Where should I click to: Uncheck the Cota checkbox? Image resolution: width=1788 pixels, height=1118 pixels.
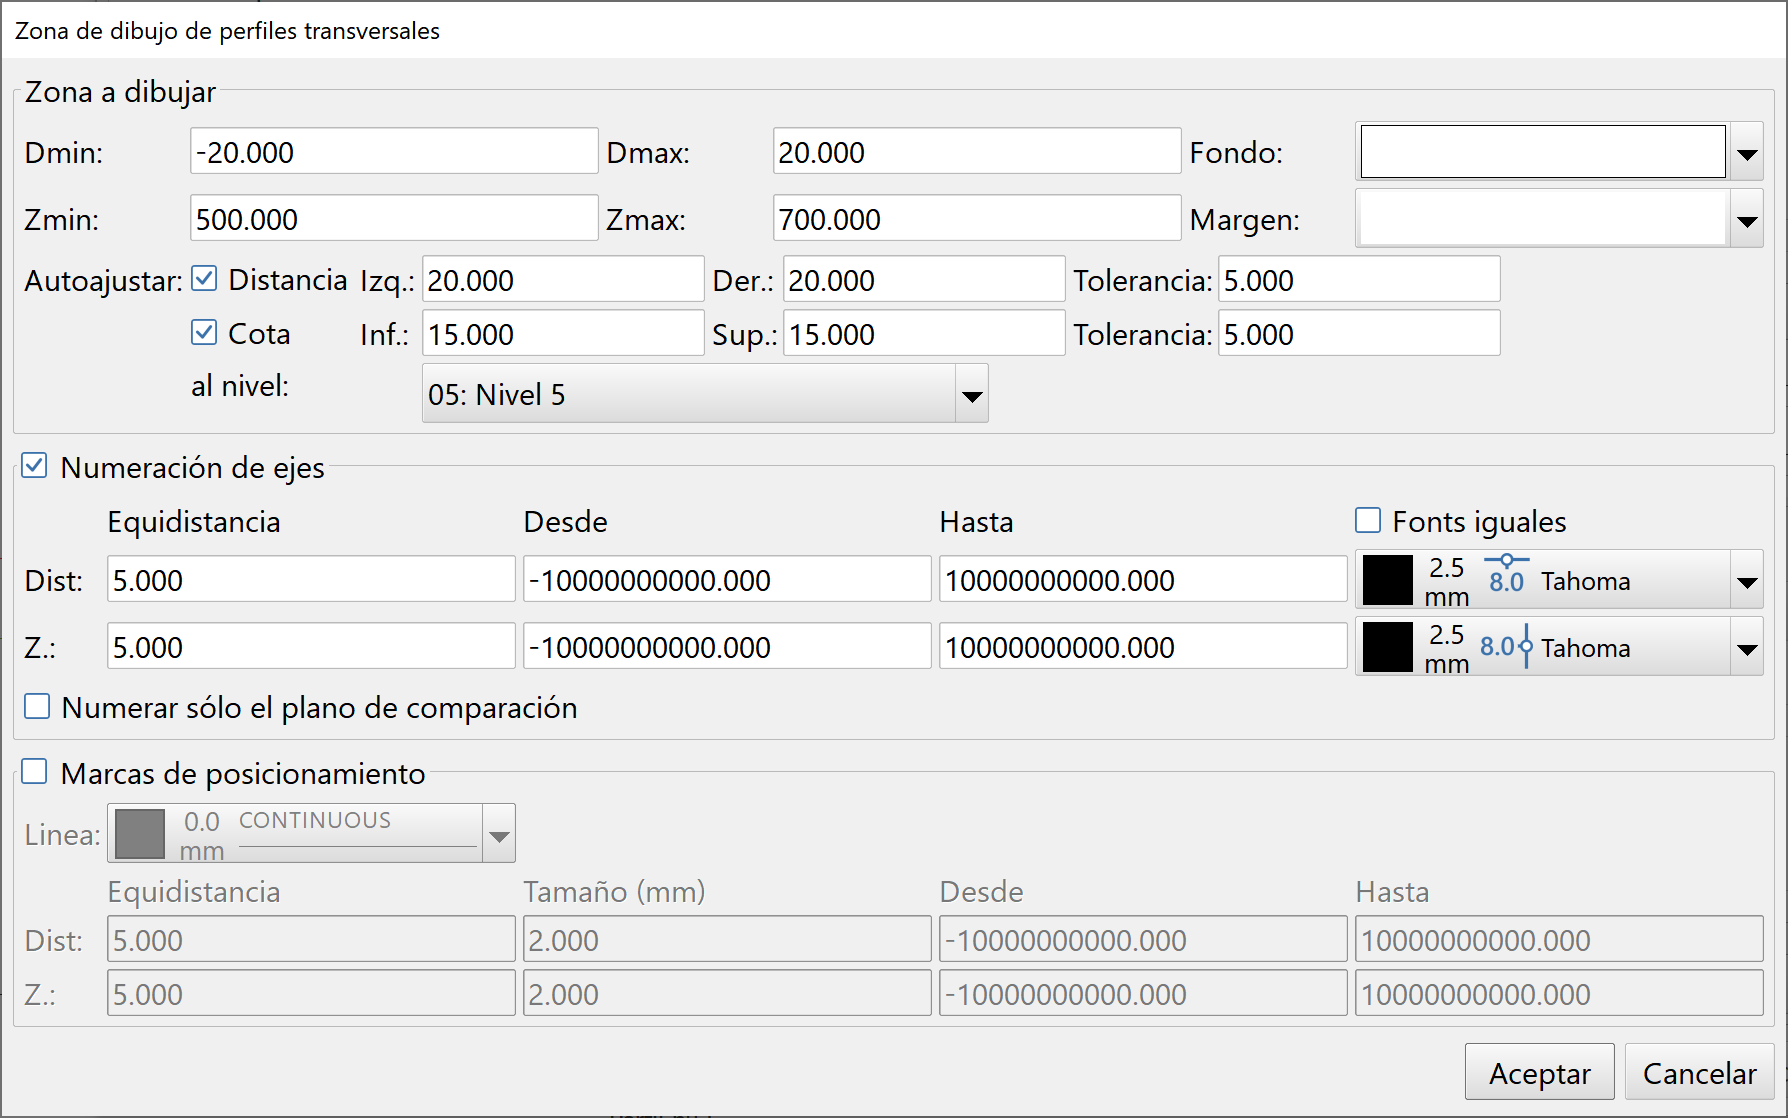[x=203, y=332]
